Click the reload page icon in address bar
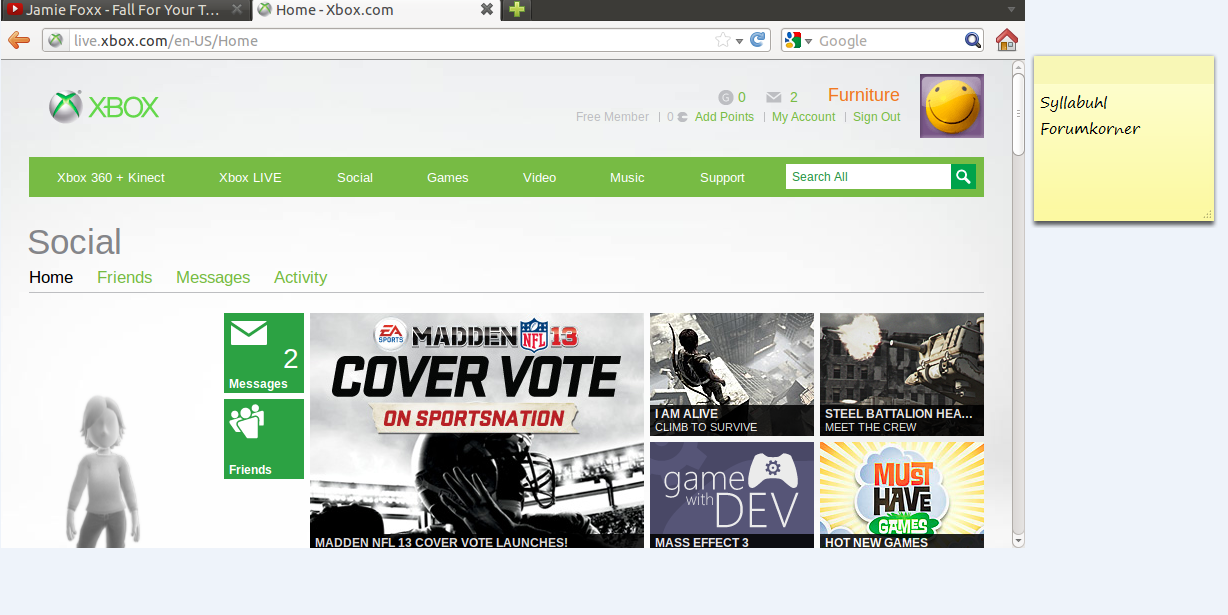 coord(757,40)
